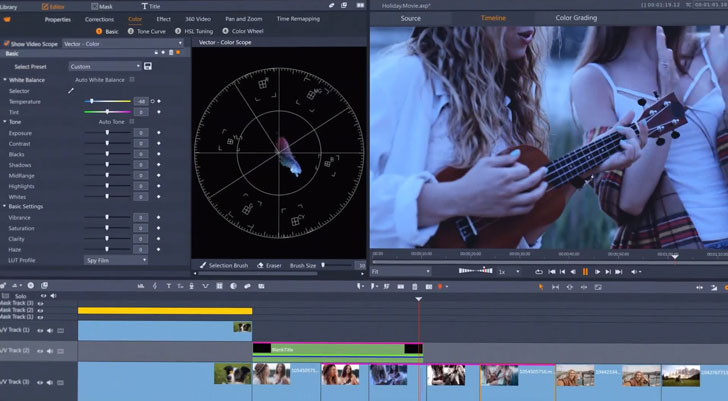Choose the Eraser tool under the scope
The image size is (728, 401).
(268, 266)
